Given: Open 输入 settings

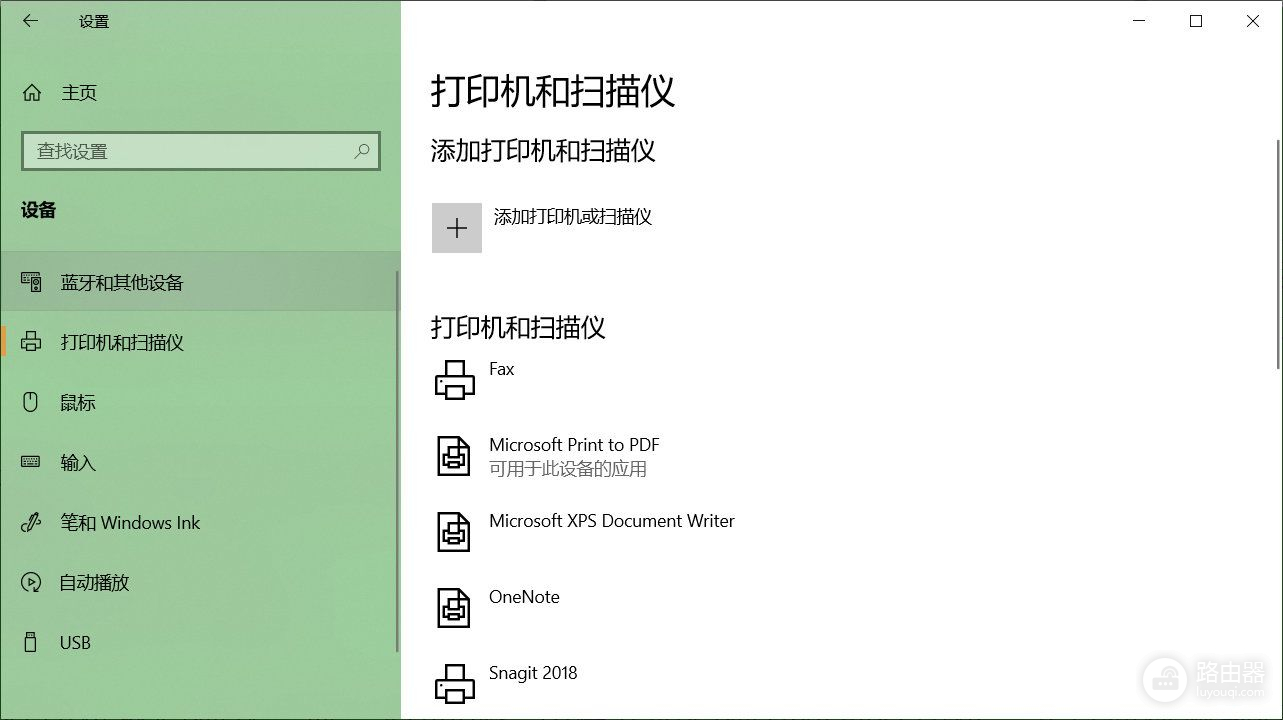Looking at the screenshot, I should click(200, 462).
